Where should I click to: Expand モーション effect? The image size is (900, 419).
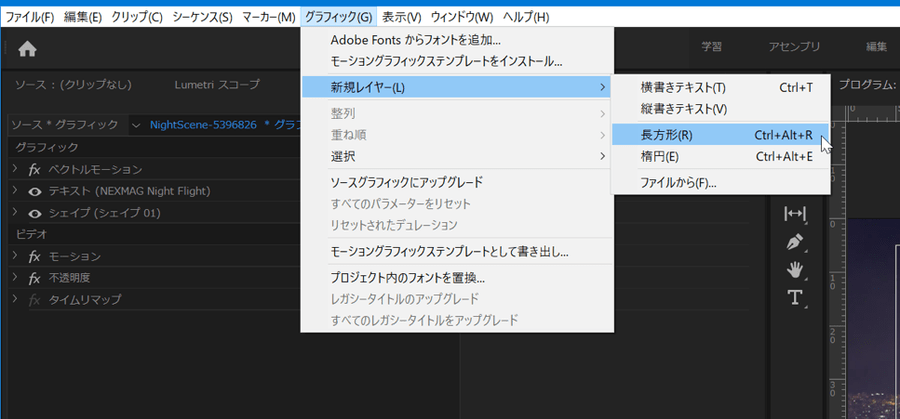coord(14,256)
